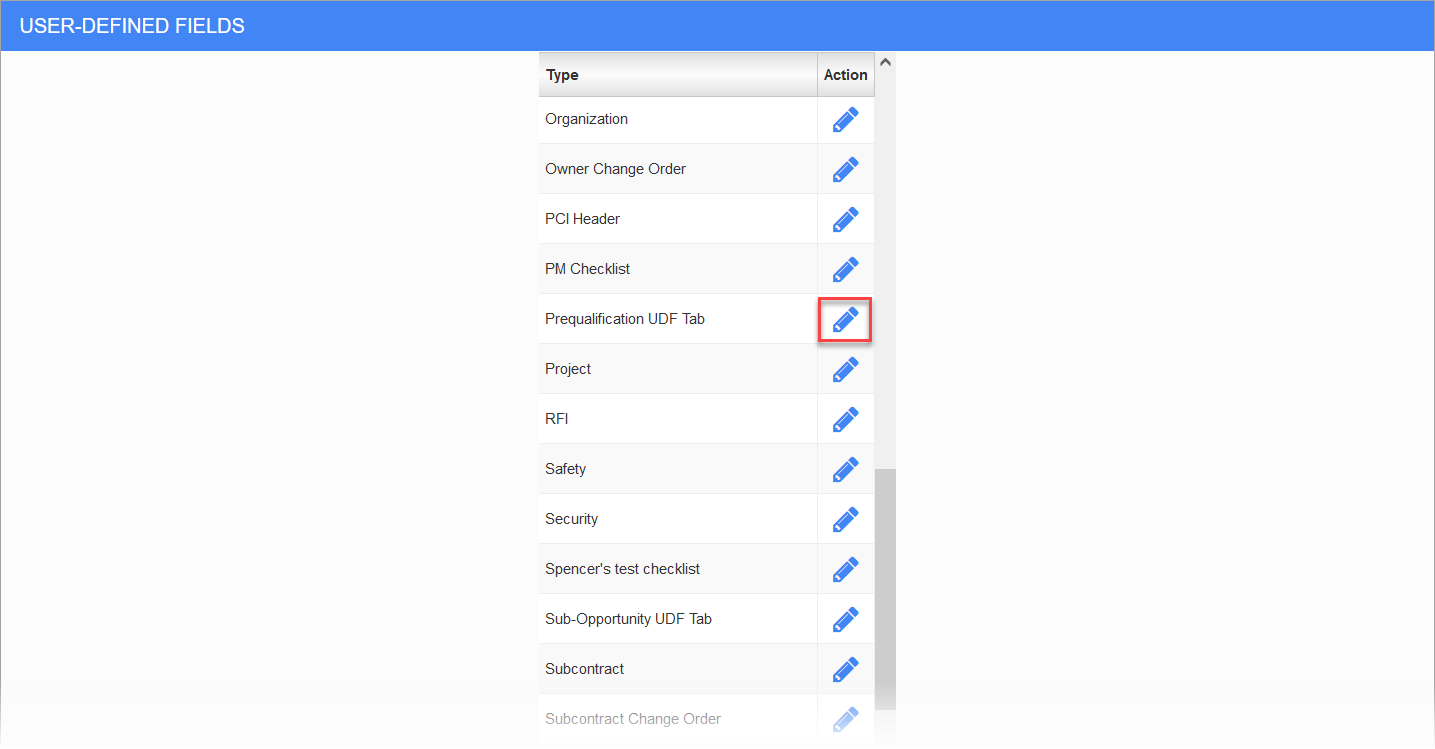Screen dimensions: 1435x749
Task: Click the 'PCI Header' text
Action: pos(583,219)
